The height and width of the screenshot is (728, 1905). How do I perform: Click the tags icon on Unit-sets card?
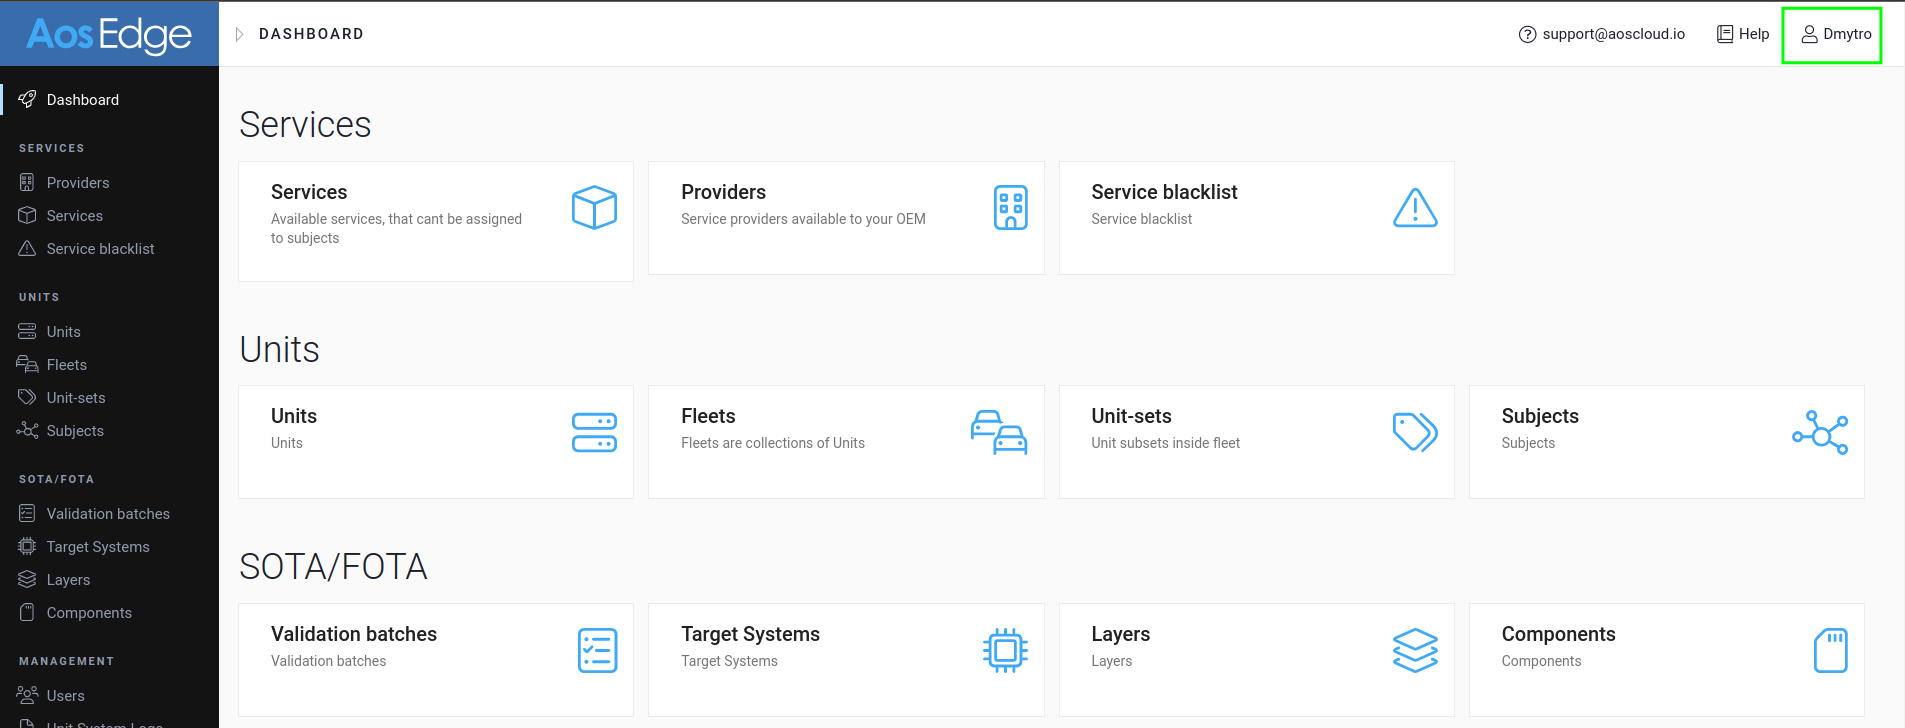coord(1415,432)
